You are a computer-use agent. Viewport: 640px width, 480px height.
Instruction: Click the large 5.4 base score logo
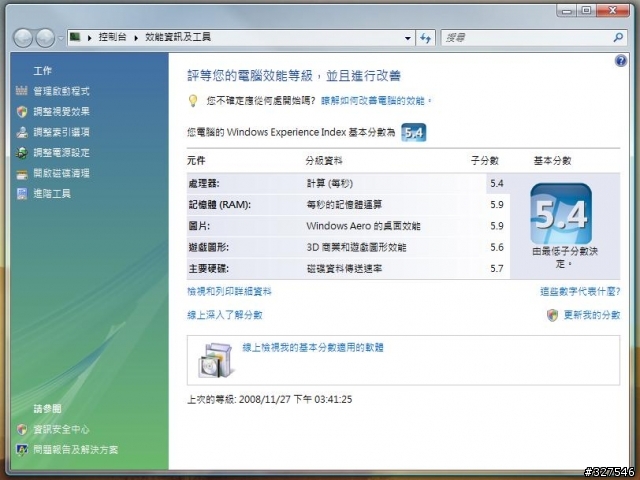pos(561,214)
